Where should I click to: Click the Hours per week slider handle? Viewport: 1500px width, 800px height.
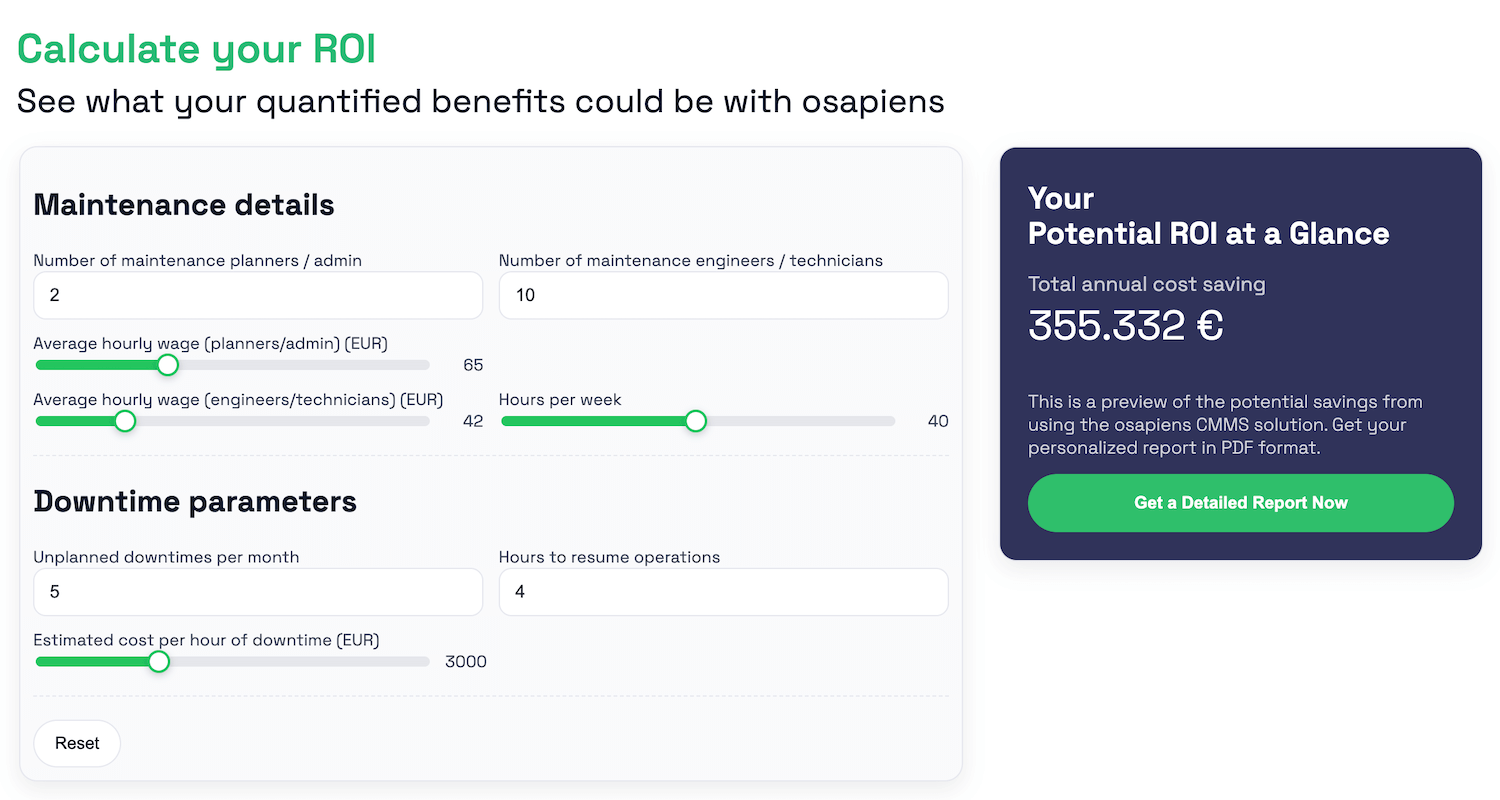click(695, 421)
